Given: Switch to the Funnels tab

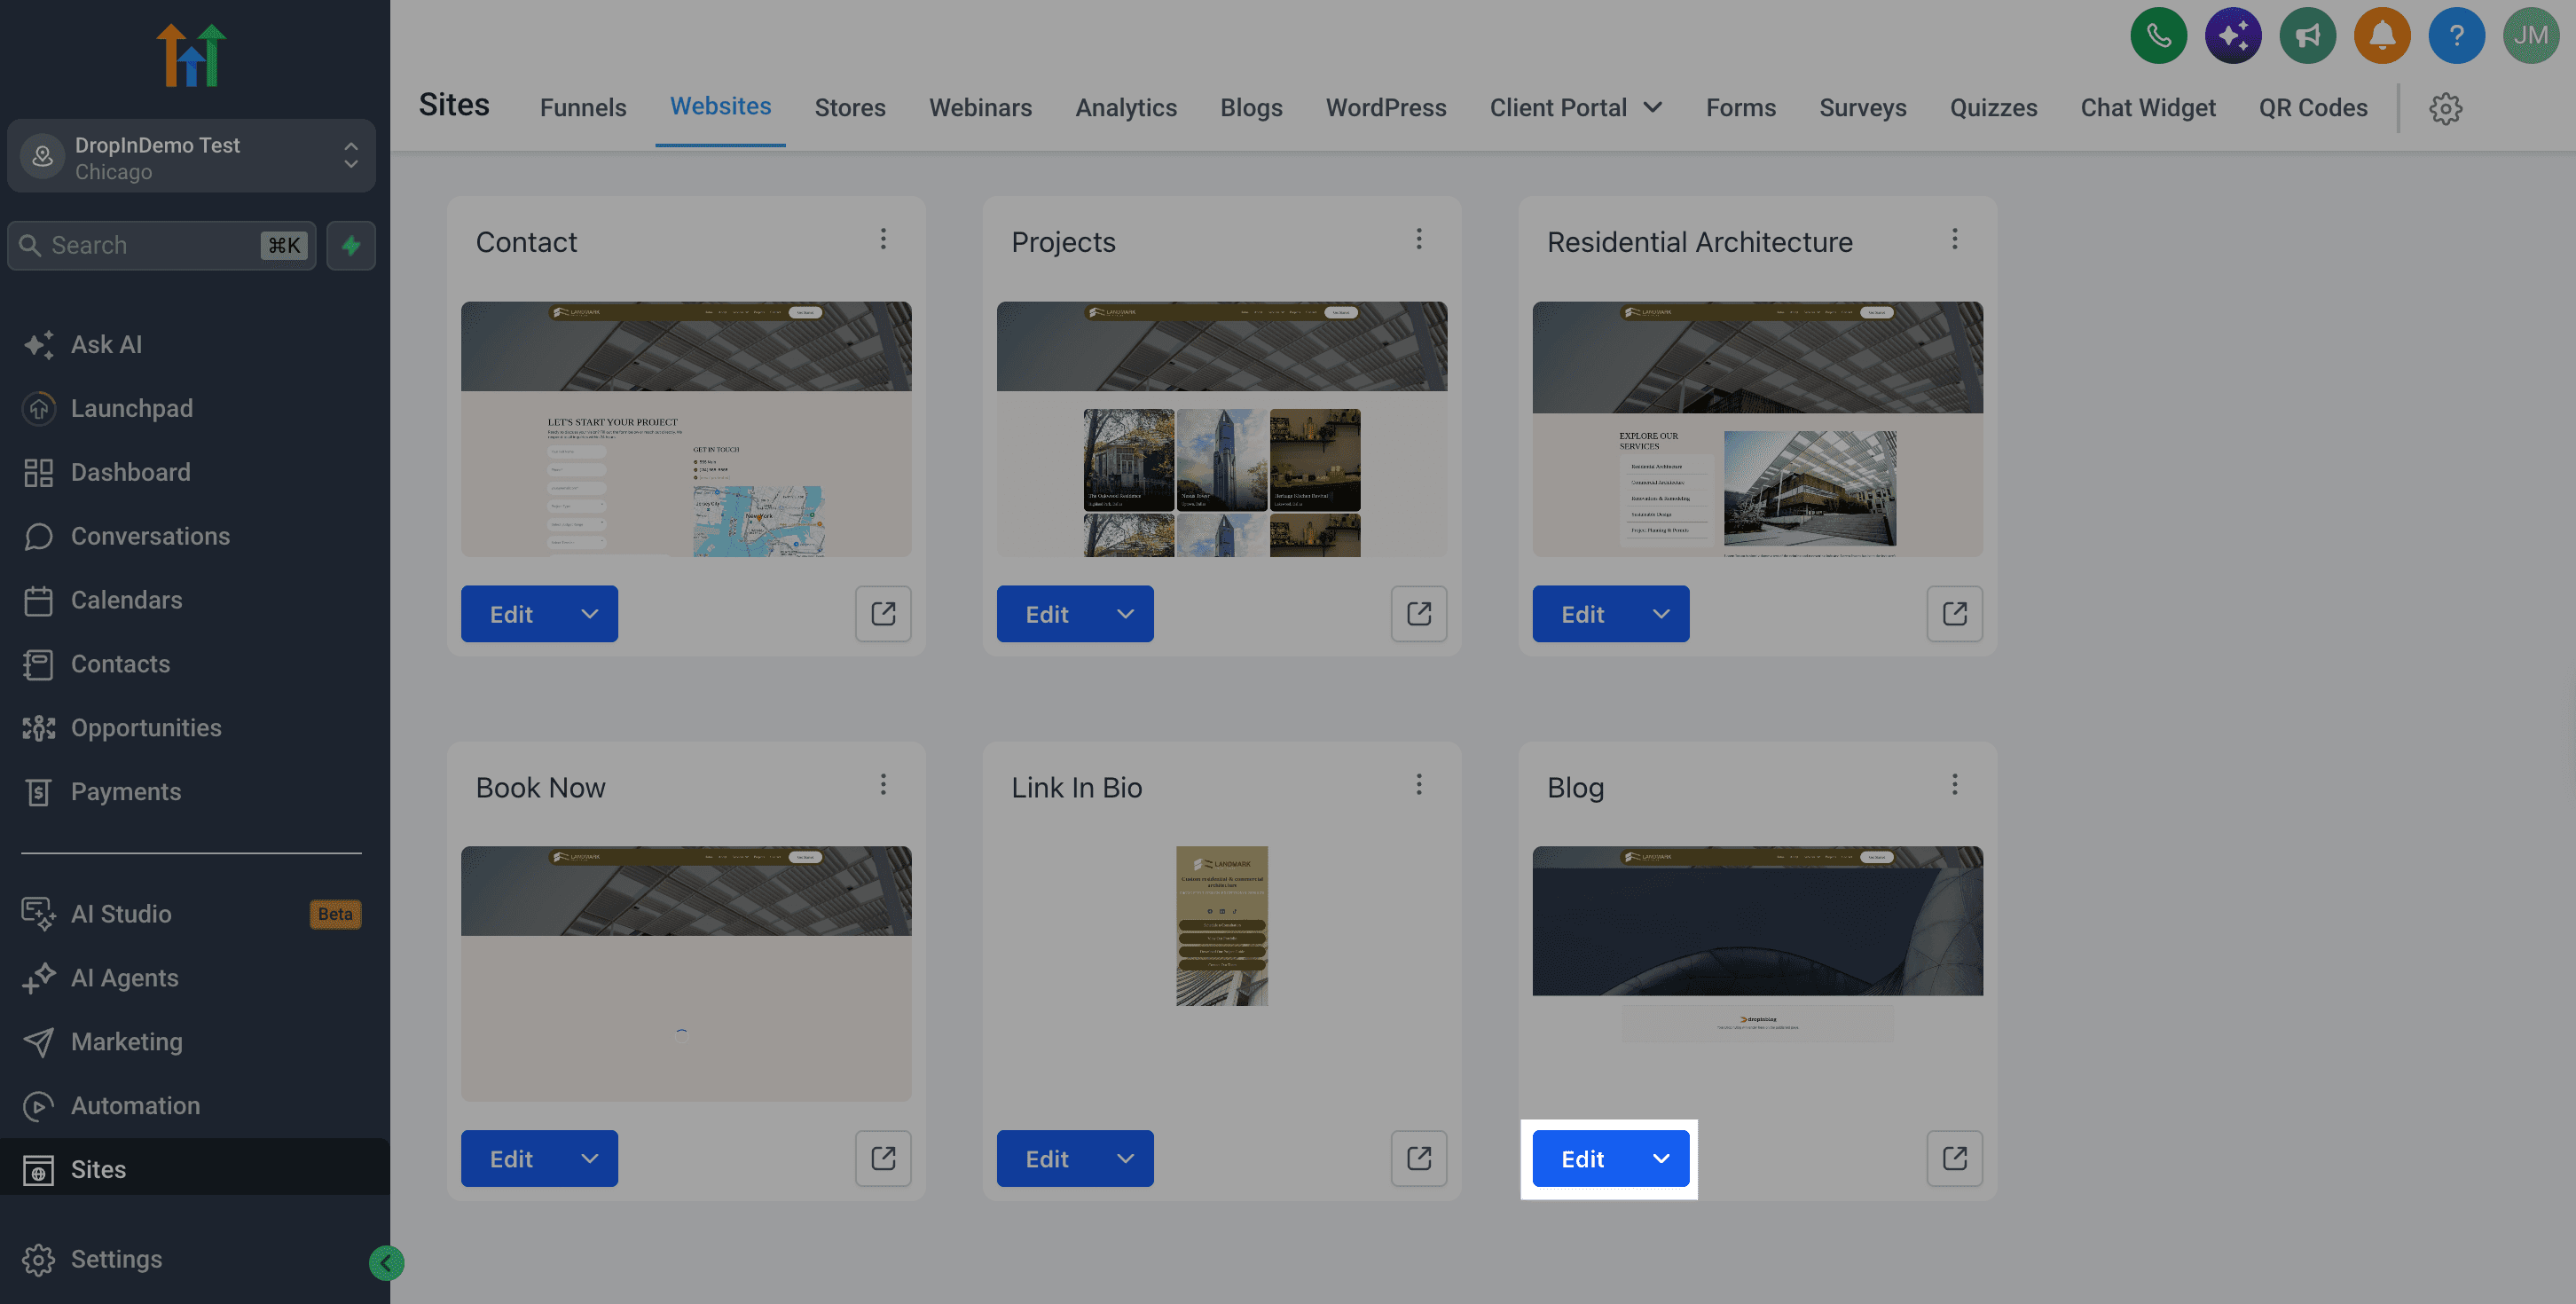Looking at the screenshot, I should [583, 107].
